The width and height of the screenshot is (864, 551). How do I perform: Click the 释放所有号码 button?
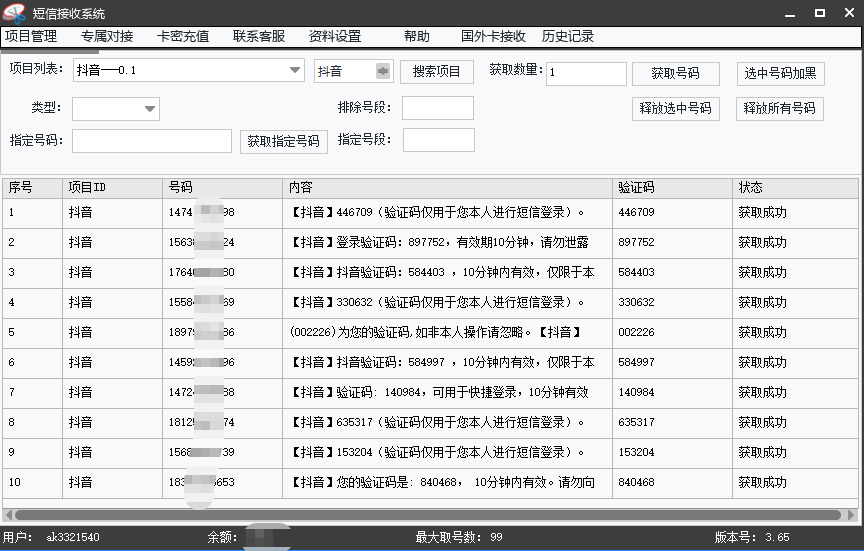coord(779,108)
